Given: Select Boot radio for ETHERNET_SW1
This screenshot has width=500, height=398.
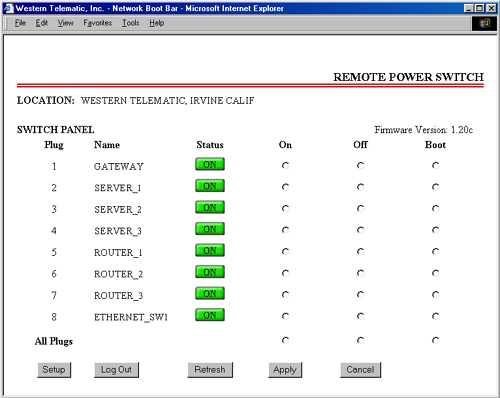Looking at the screenshot, I should pyautogui.click(x=435, y=316).
